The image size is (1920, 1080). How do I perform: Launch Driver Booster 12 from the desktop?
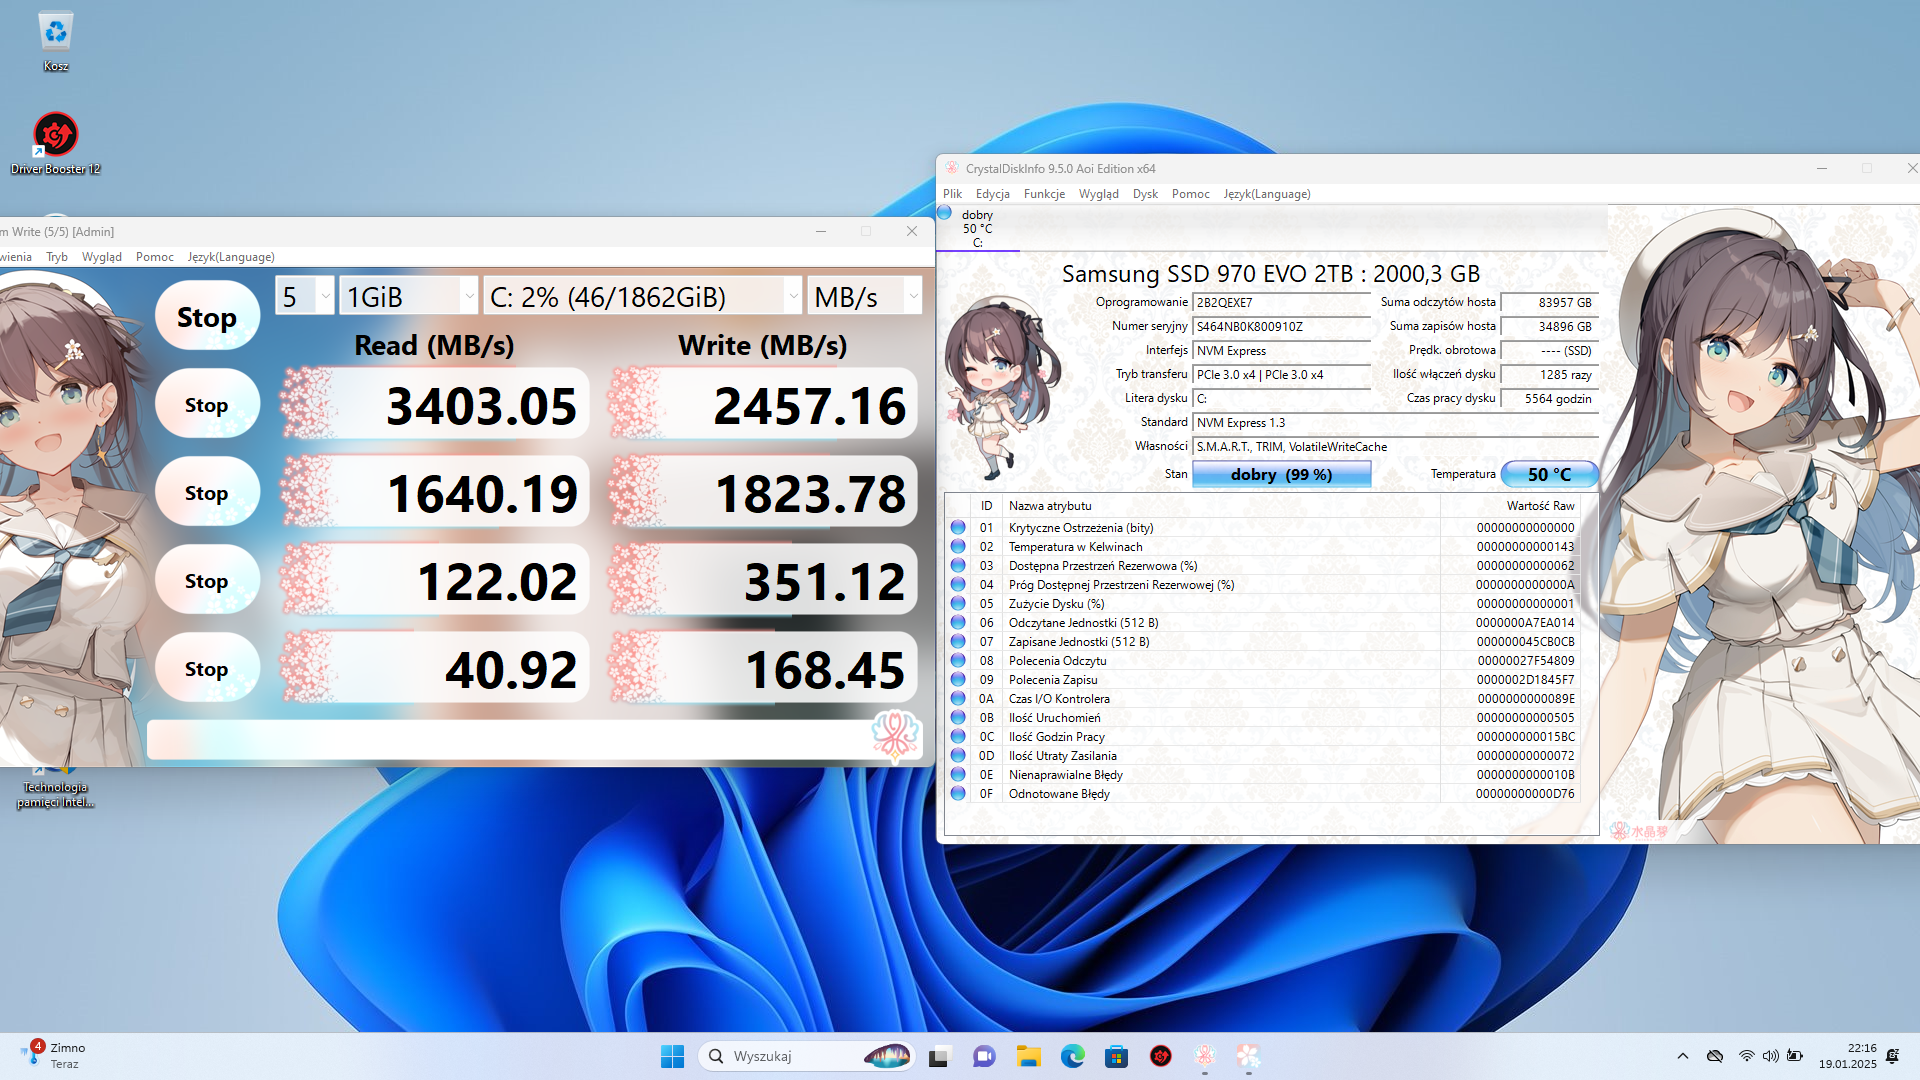(x=56, y=143)
